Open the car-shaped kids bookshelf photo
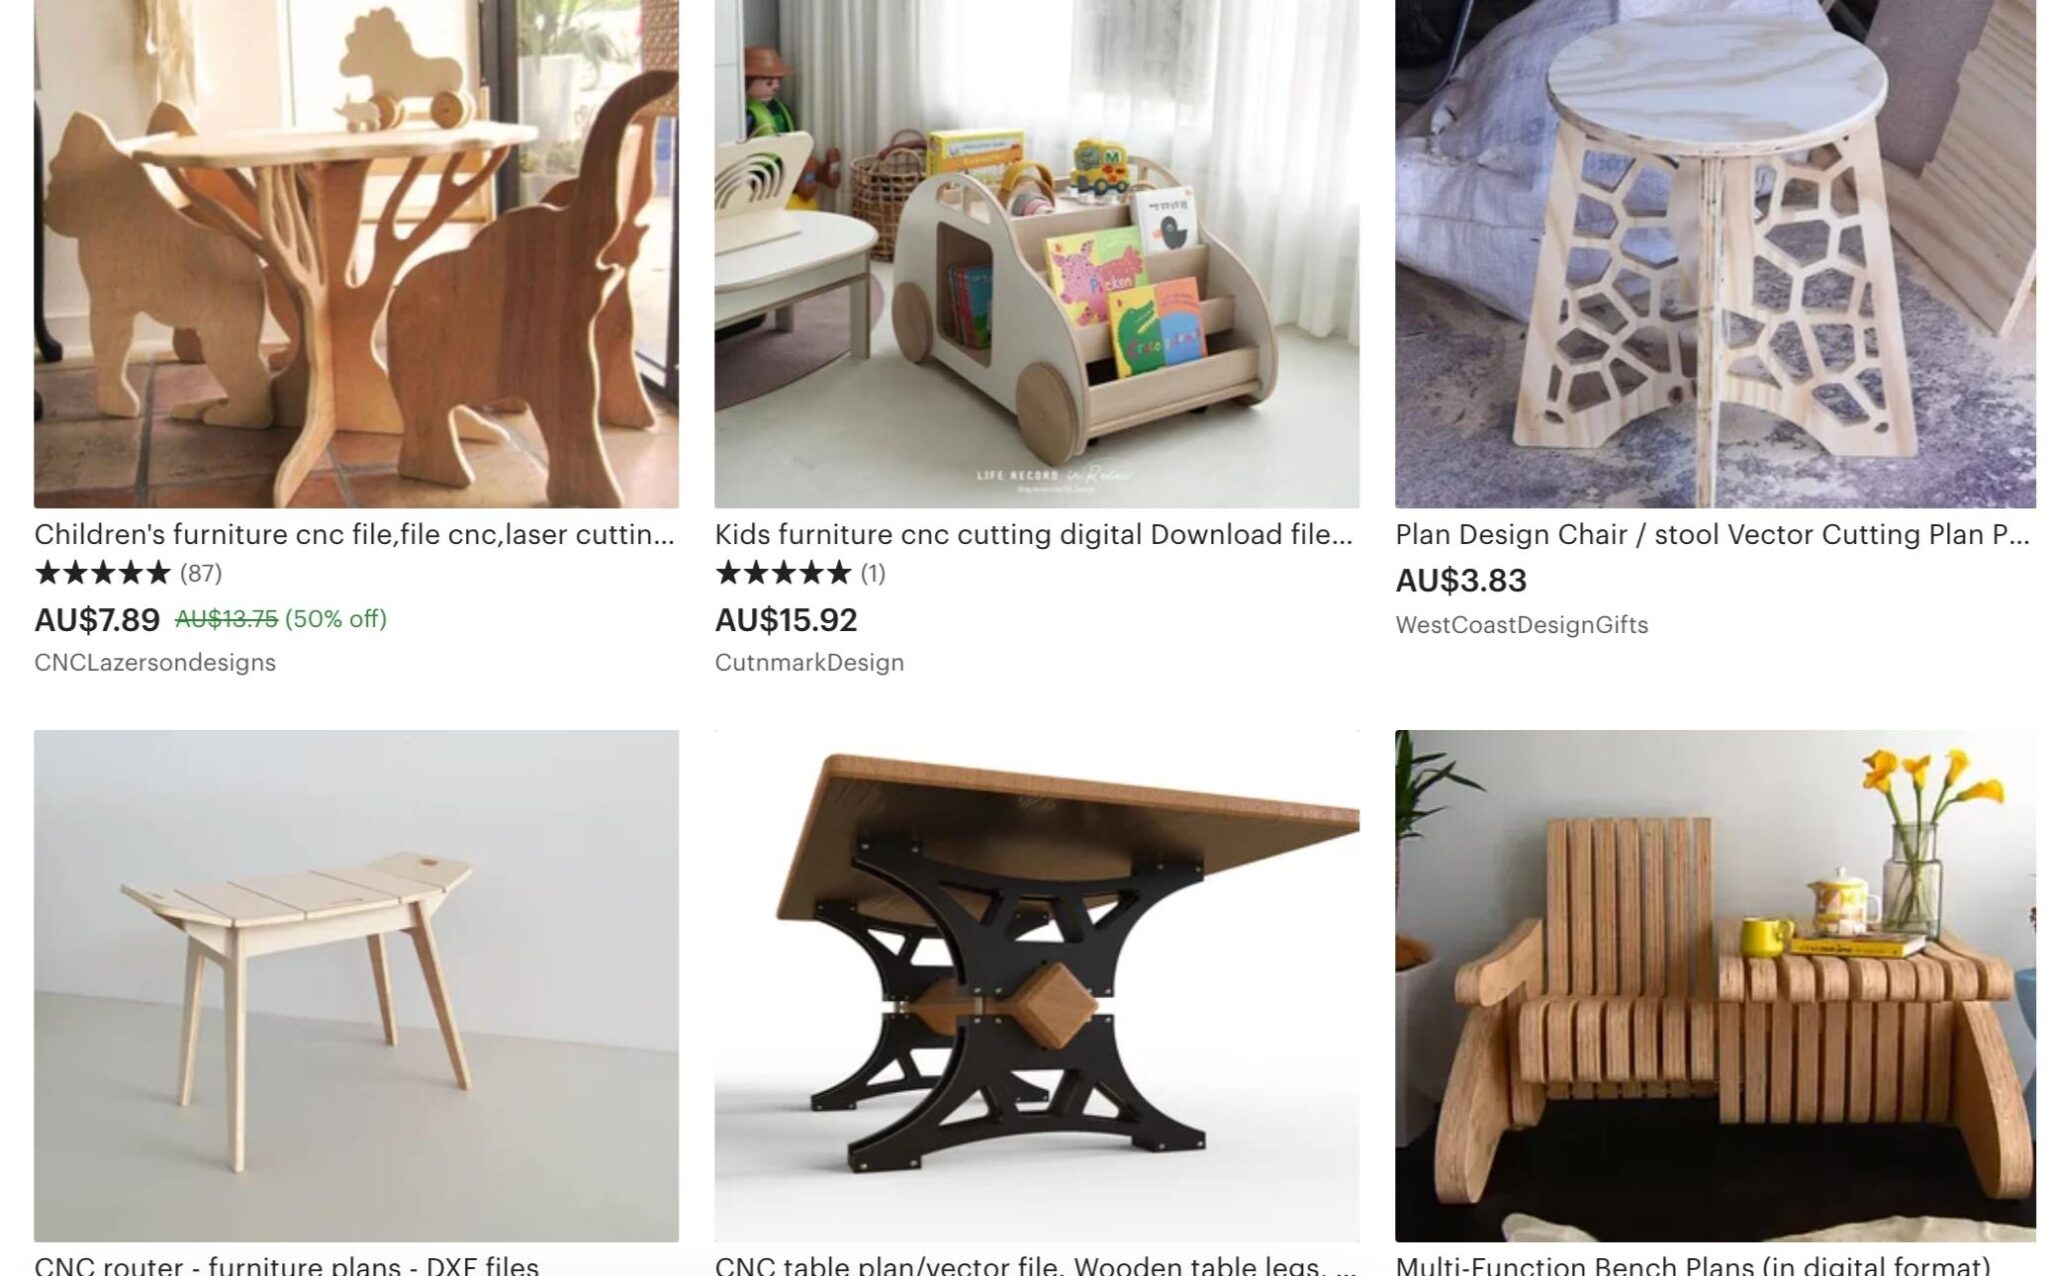 [x=1036, y=254]
